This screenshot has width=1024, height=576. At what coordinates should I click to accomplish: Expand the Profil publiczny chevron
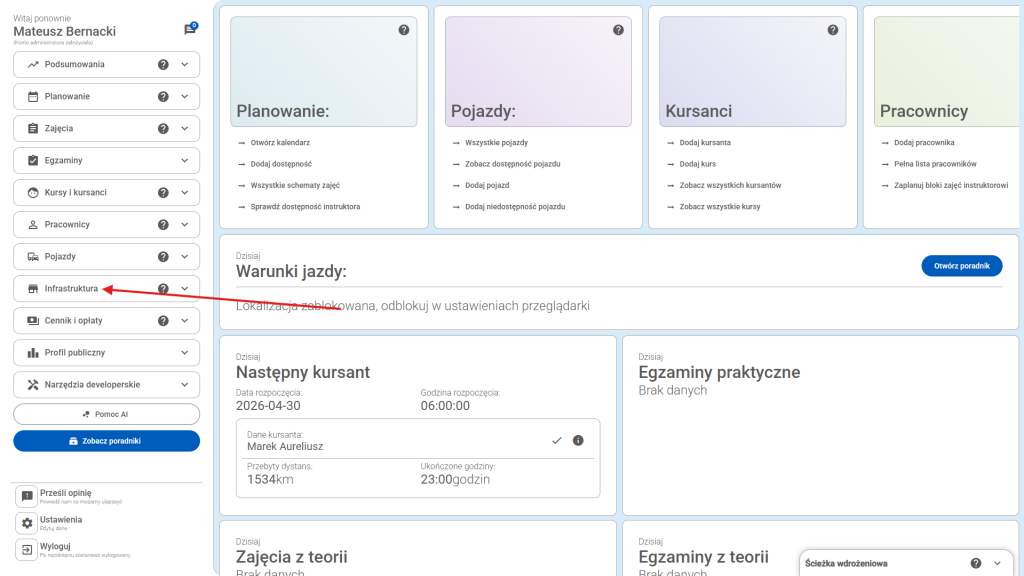point(184,353)
